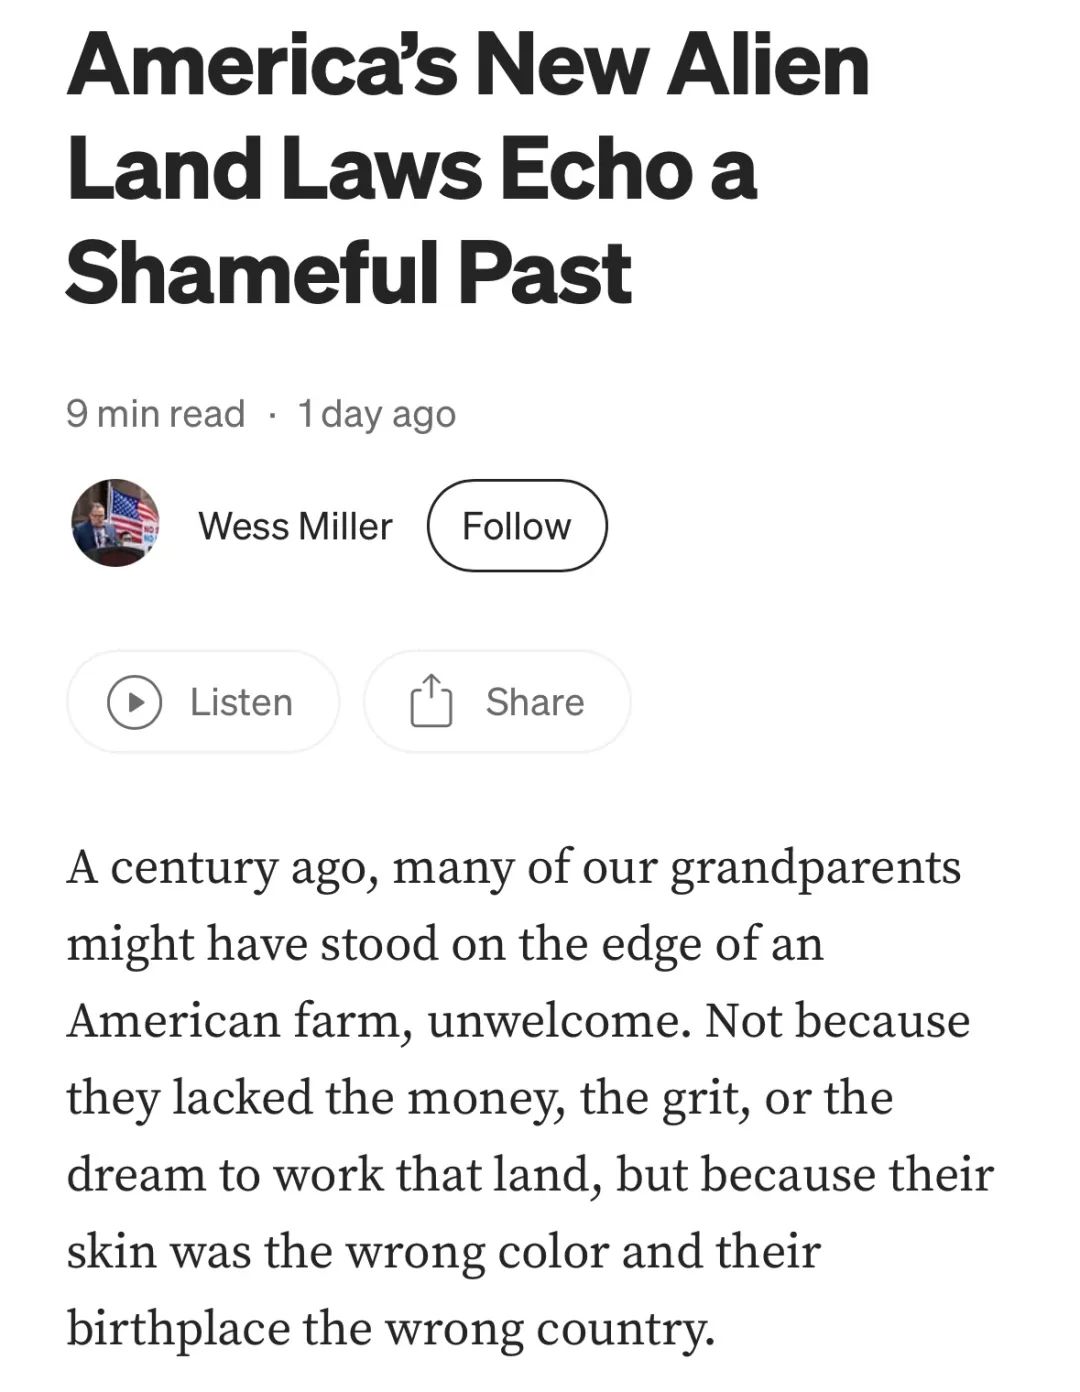Open the Wess Miller author name link
The height and width of the screenshot is (1392, 1080).
pos(296,526)
